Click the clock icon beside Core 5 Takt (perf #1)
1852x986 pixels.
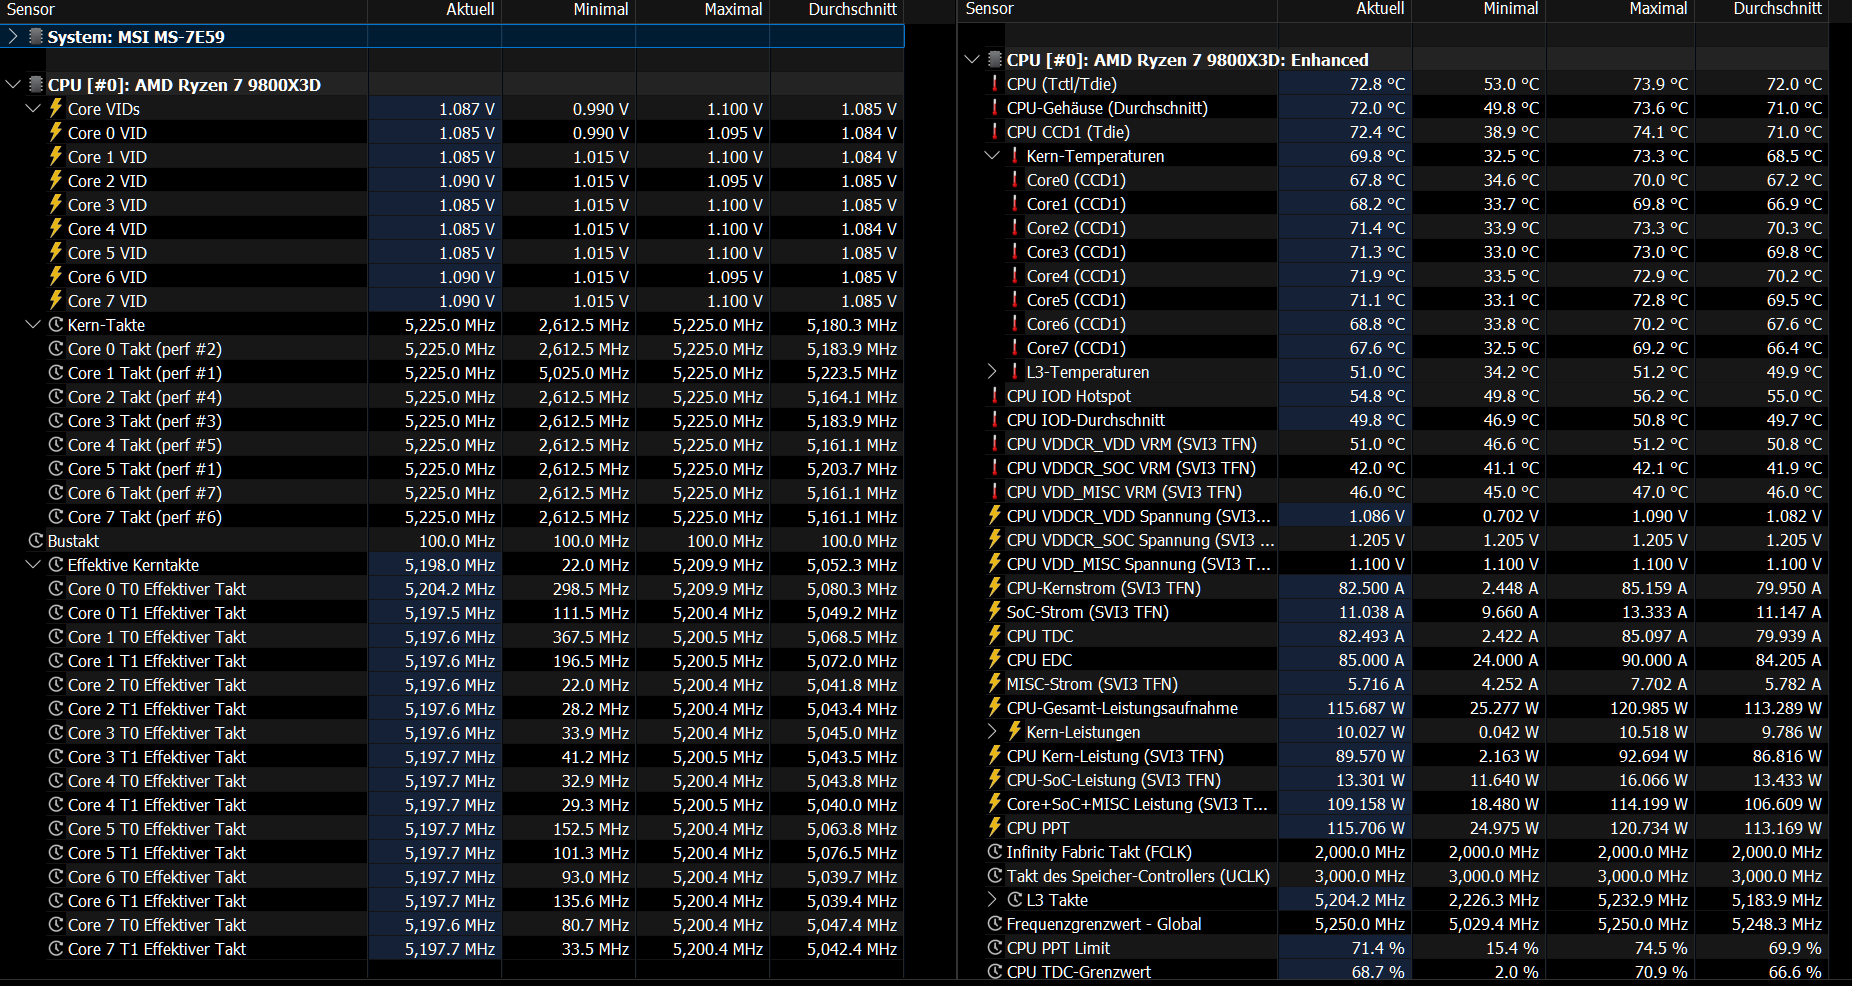pos(56,469)
